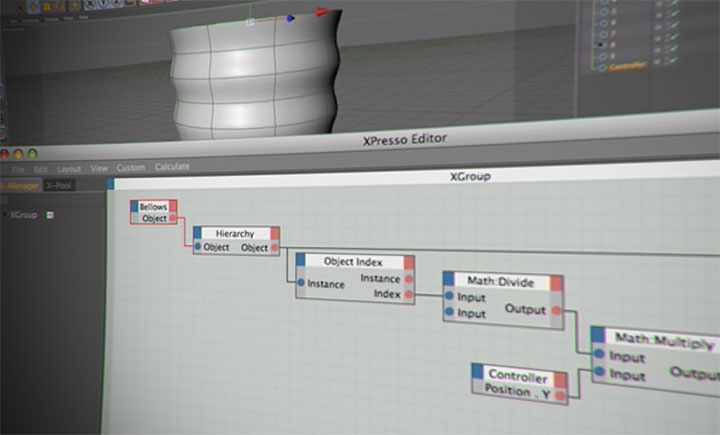Switch to the X-Pool tab
Screen dimensions: 720x435
coord(59,185)
